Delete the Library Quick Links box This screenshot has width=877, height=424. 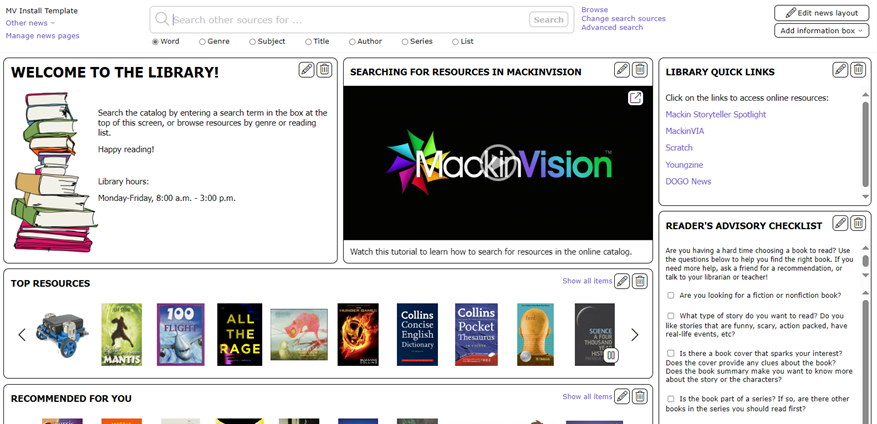pos(858,70)
